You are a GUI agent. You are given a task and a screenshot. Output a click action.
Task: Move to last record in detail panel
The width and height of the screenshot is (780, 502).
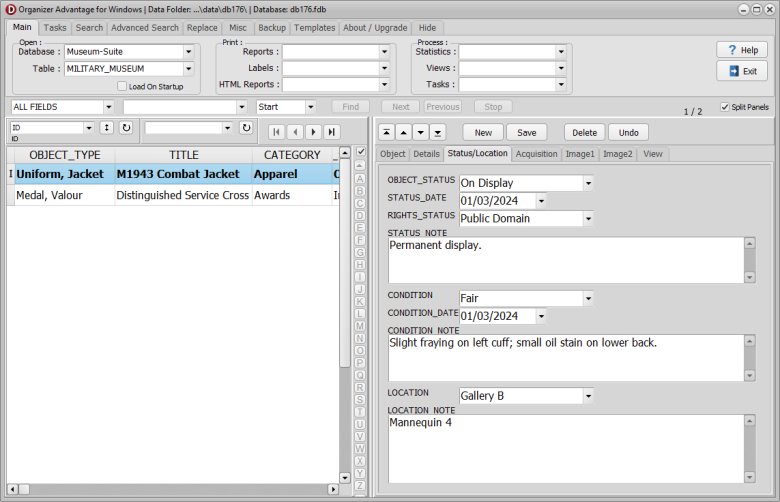click(437, 132)
